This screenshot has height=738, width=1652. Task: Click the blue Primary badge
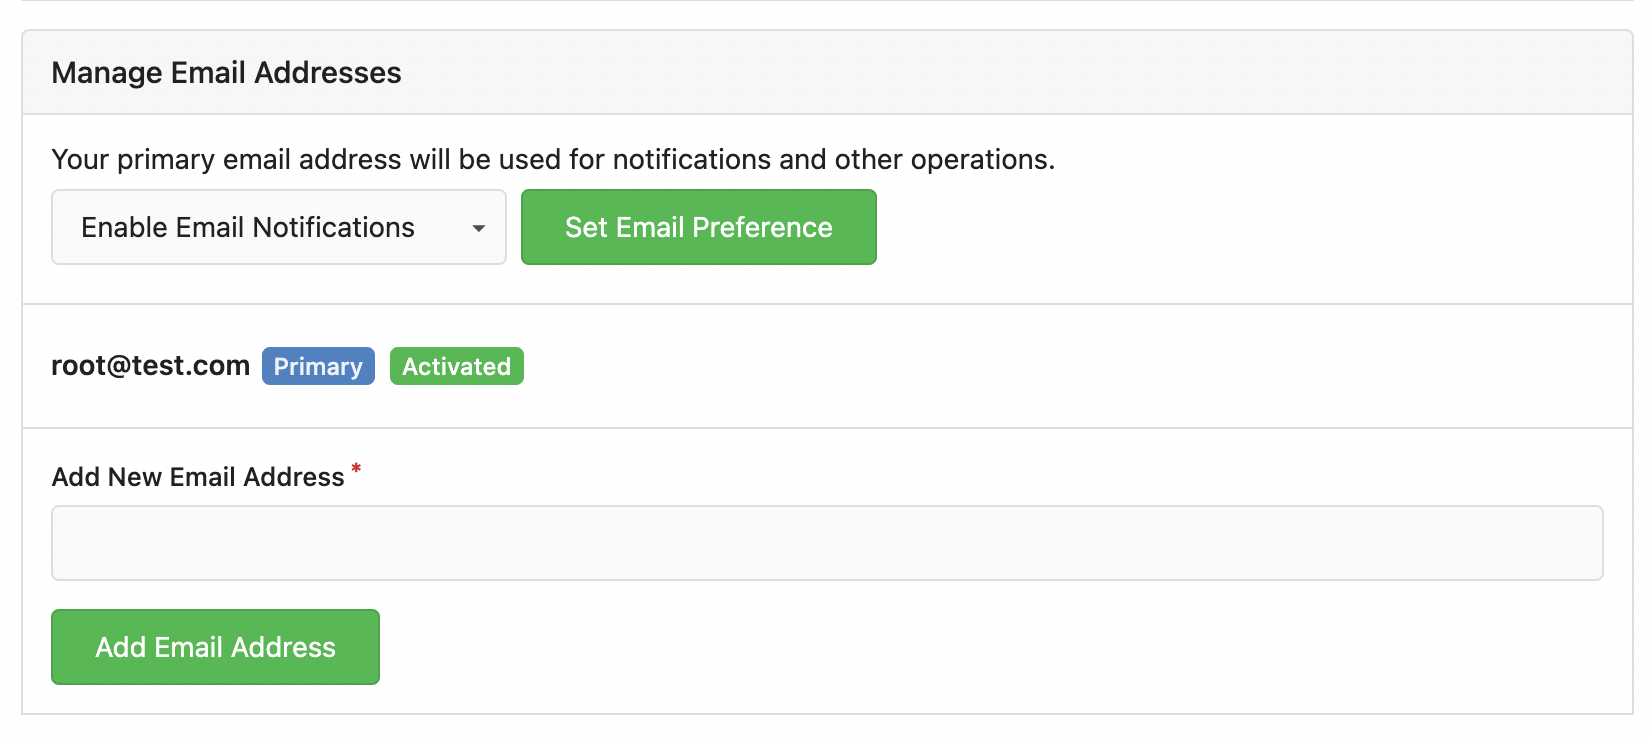click(x=318, y=367)
